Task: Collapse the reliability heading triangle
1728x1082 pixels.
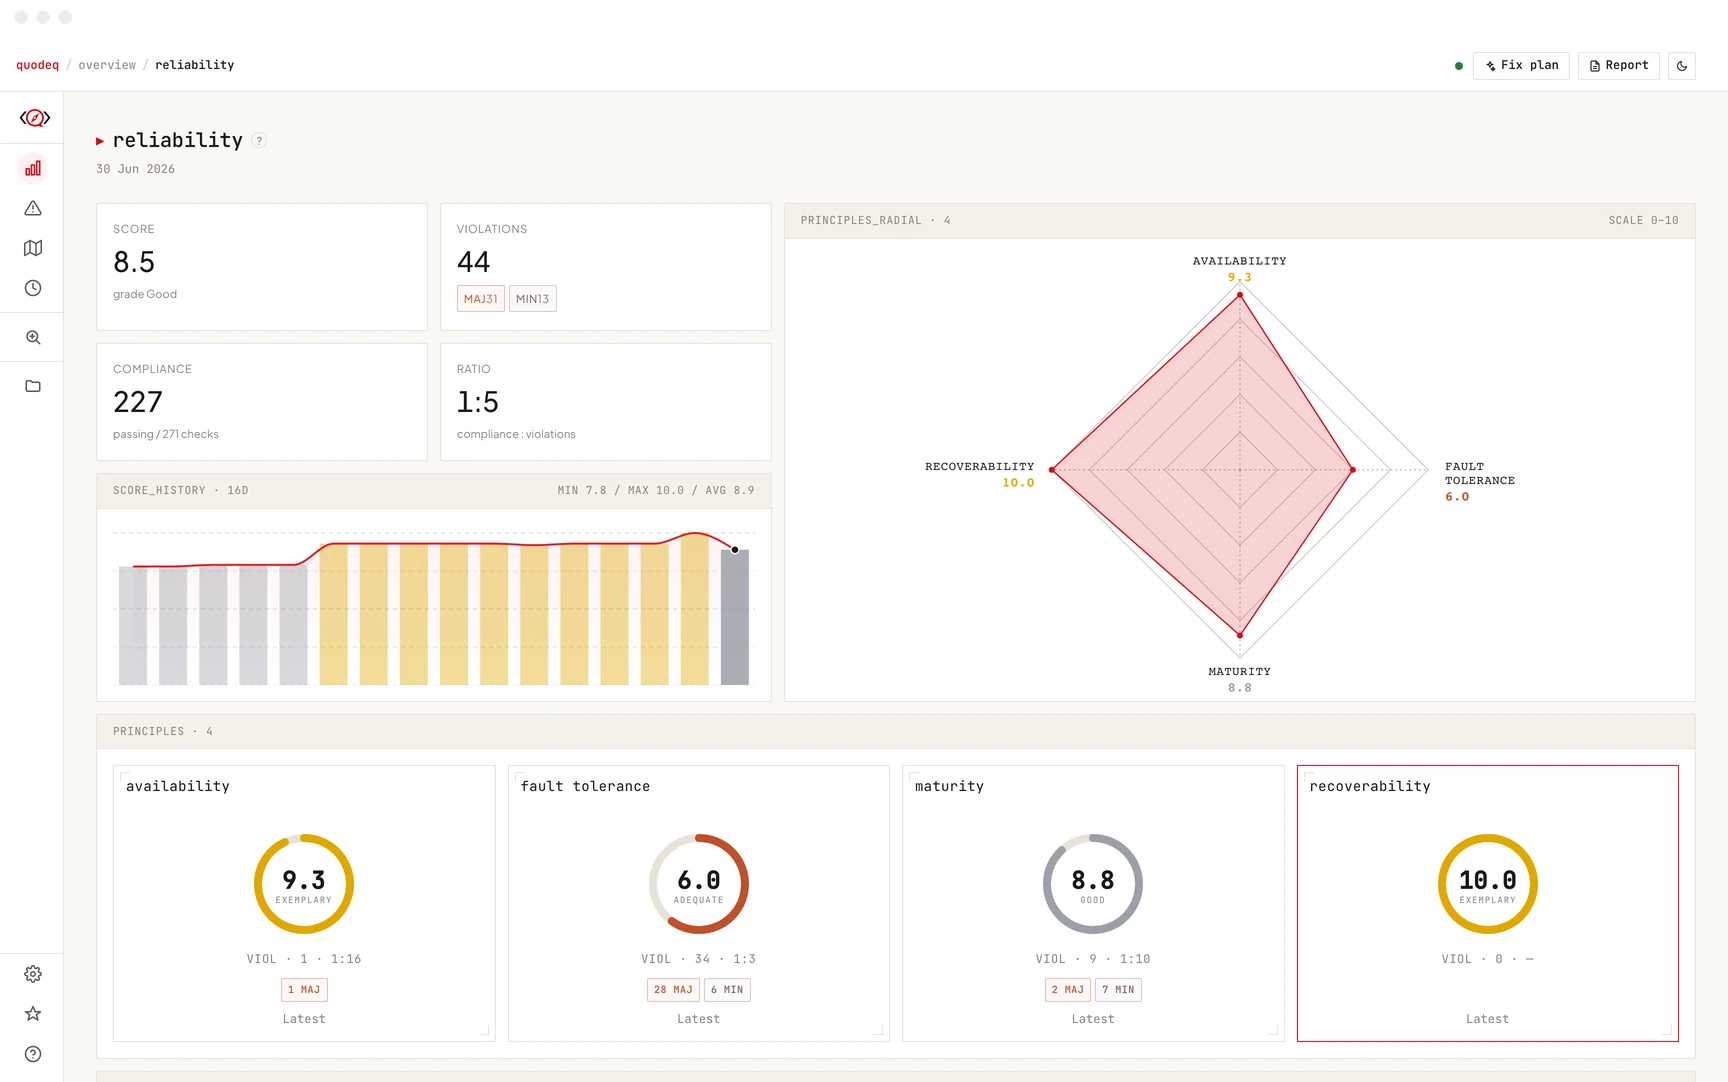Action: [100, 141]
